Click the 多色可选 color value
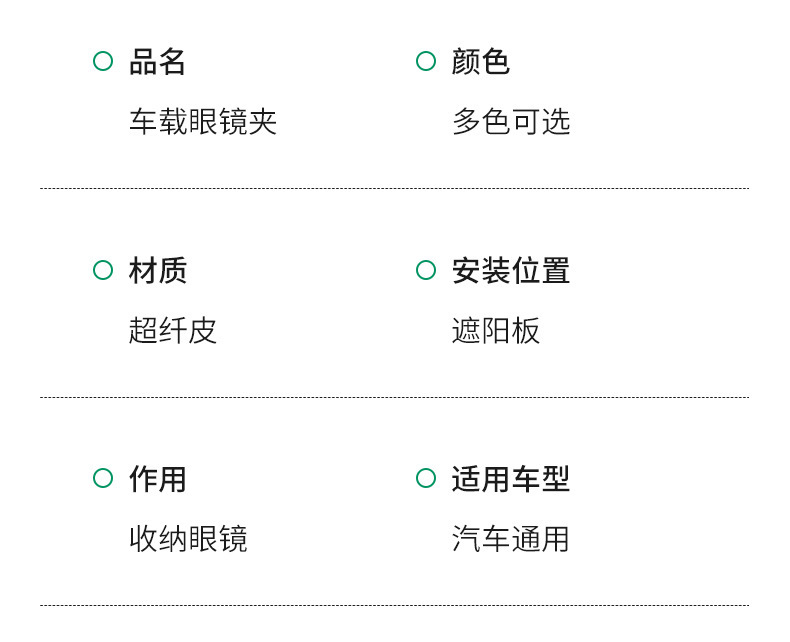The height and width of the screenshot is (642, 790). [511, 122]
